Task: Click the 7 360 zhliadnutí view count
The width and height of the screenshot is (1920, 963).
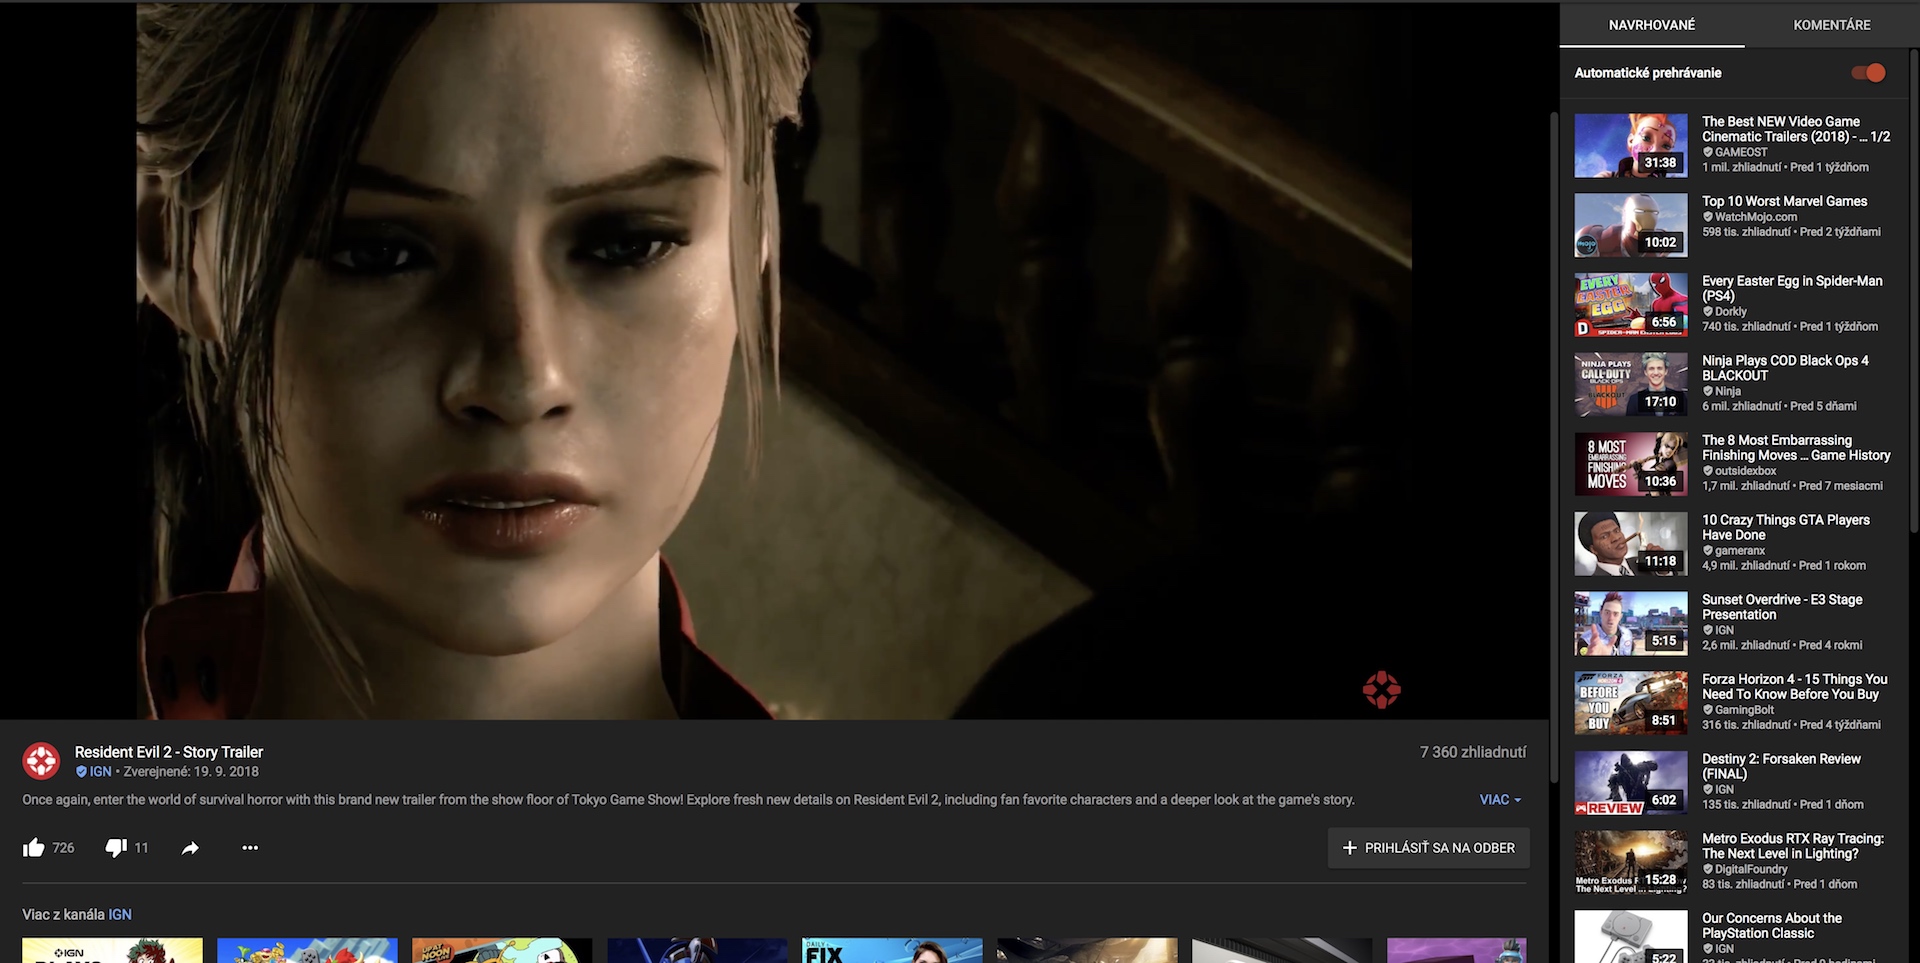Action: (x=1473, y=752)
